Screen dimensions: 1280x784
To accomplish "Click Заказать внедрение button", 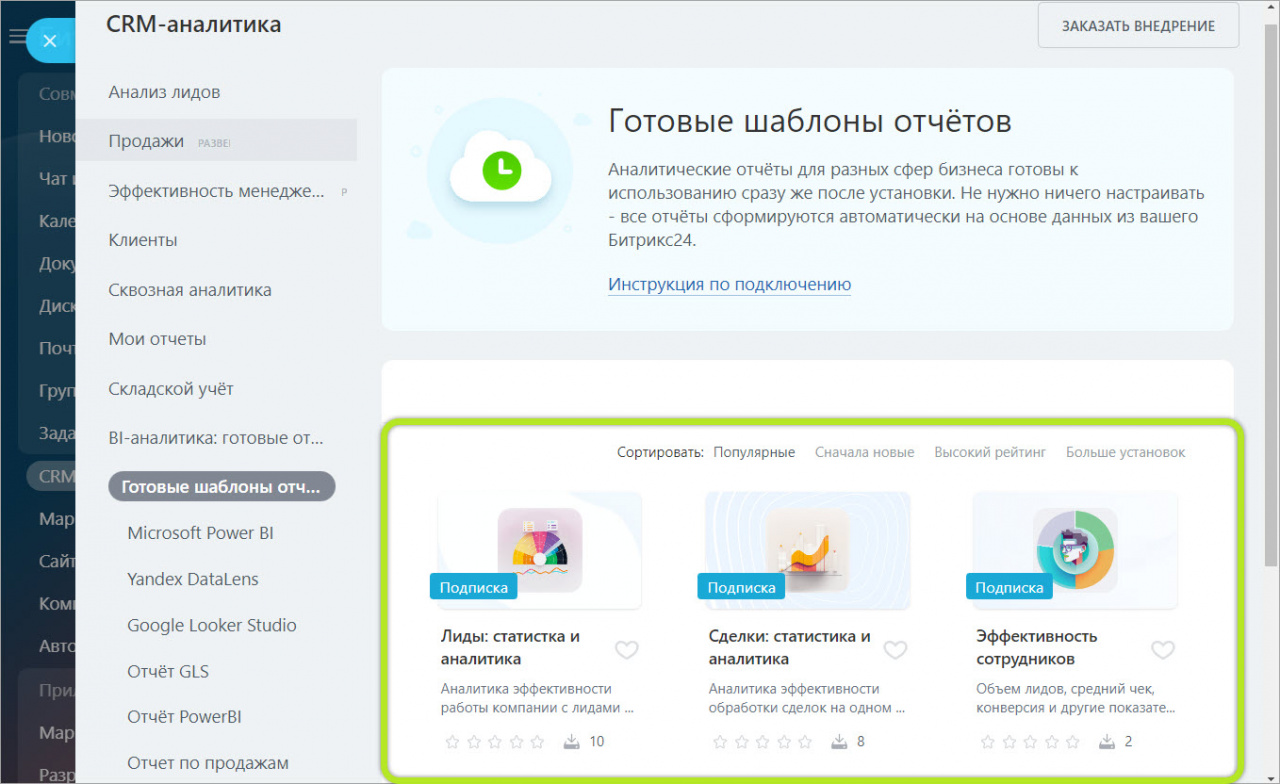I will pos(1138,26).
